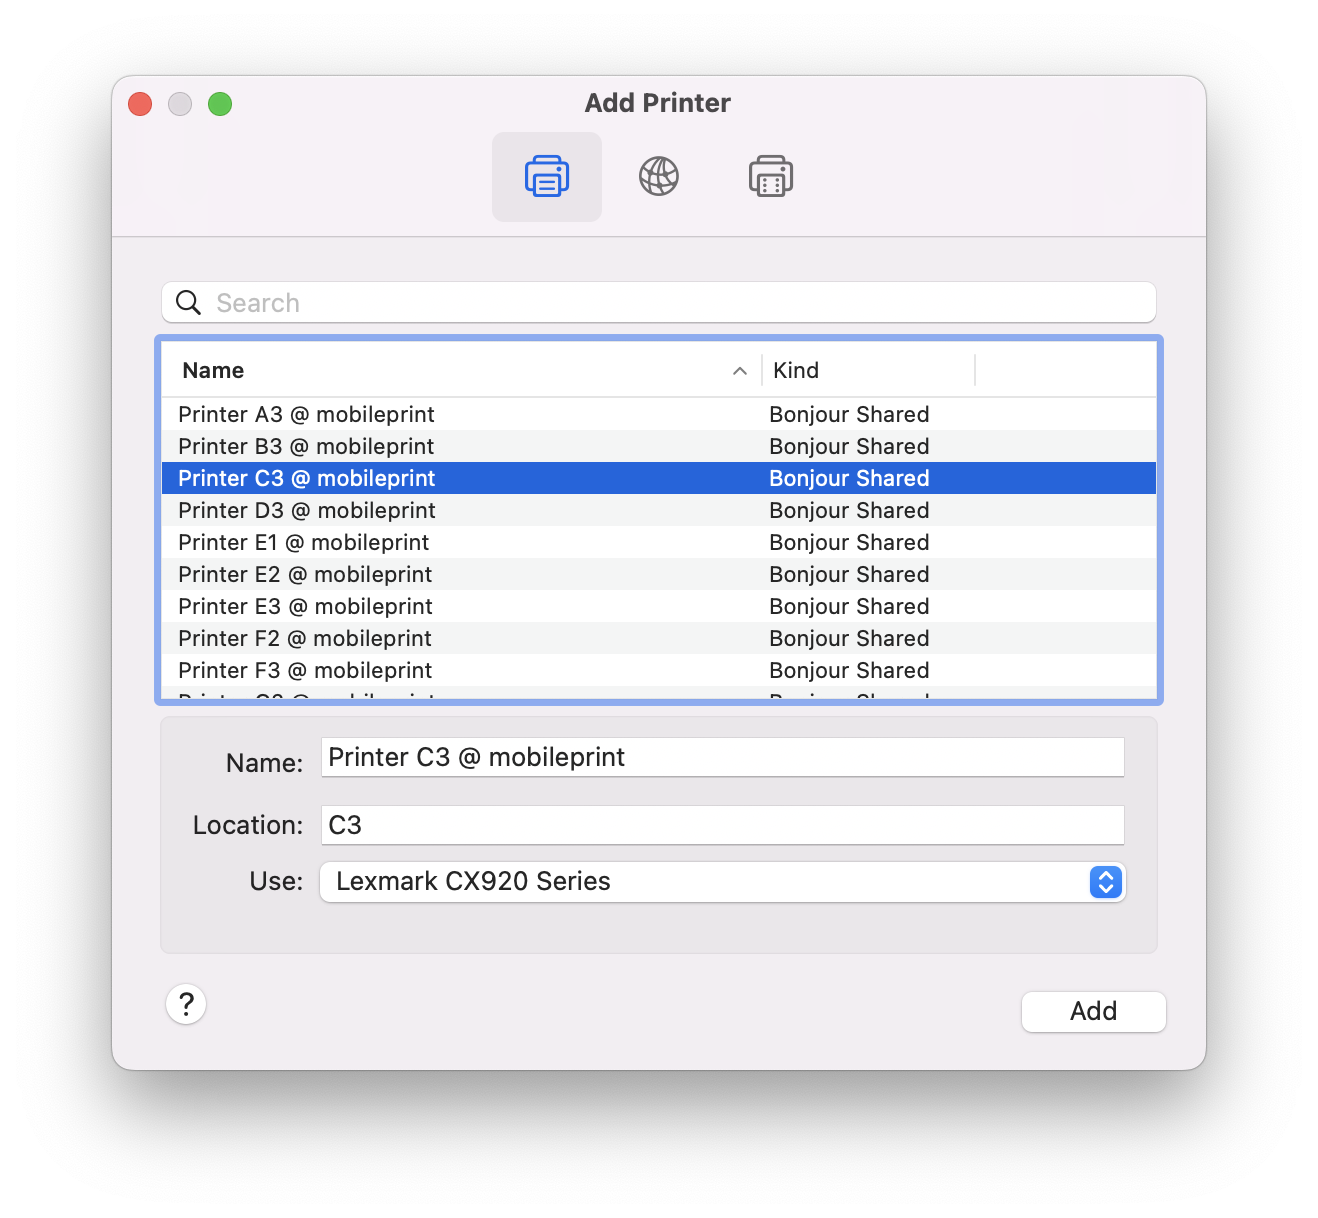The width and height of the screenshot is (1318, 1218).
Task: Select Printer D3 @ mobileprint row
Action: tap(659, 510)
